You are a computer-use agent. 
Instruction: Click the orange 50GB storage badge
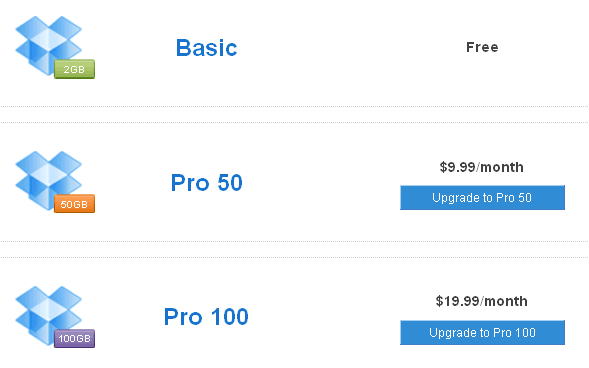[x=74, y=204]
